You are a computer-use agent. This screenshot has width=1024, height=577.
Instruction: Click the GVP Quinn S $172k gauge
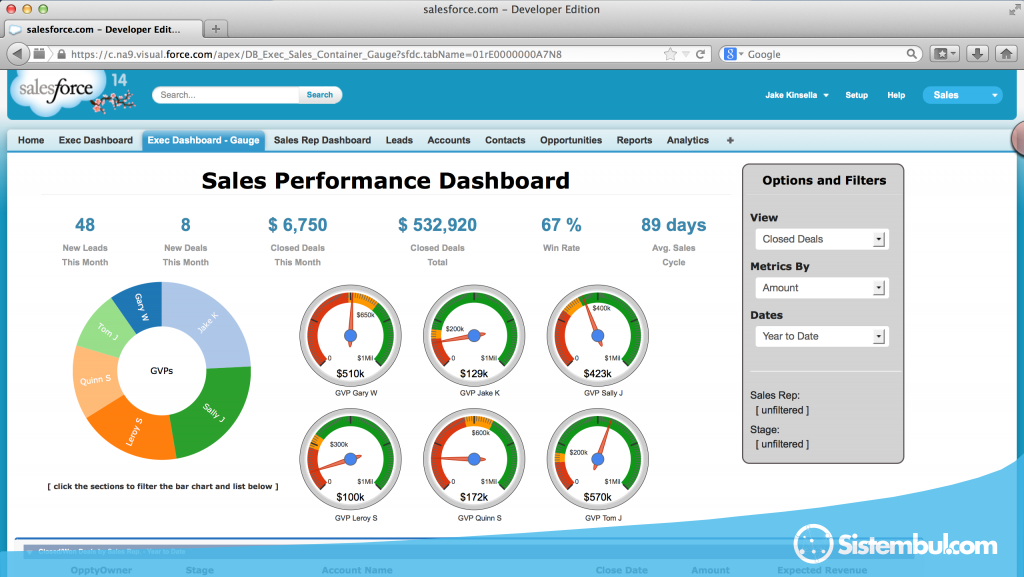pyautogui.click(x=474, y=460)
